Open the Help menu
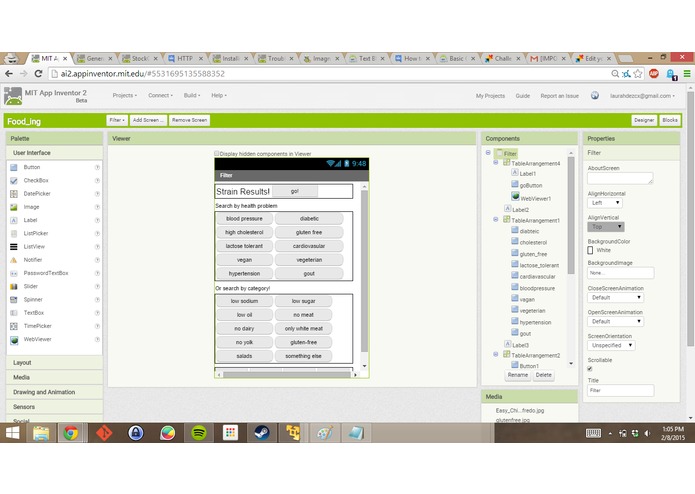The image size is (695, 494). 219,95
